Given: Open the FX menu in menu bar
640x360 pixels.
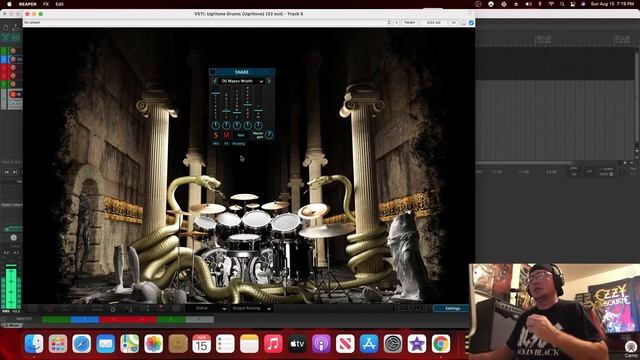Looking at the screenshot, I should pyautogui.click(x=46, y=4).
